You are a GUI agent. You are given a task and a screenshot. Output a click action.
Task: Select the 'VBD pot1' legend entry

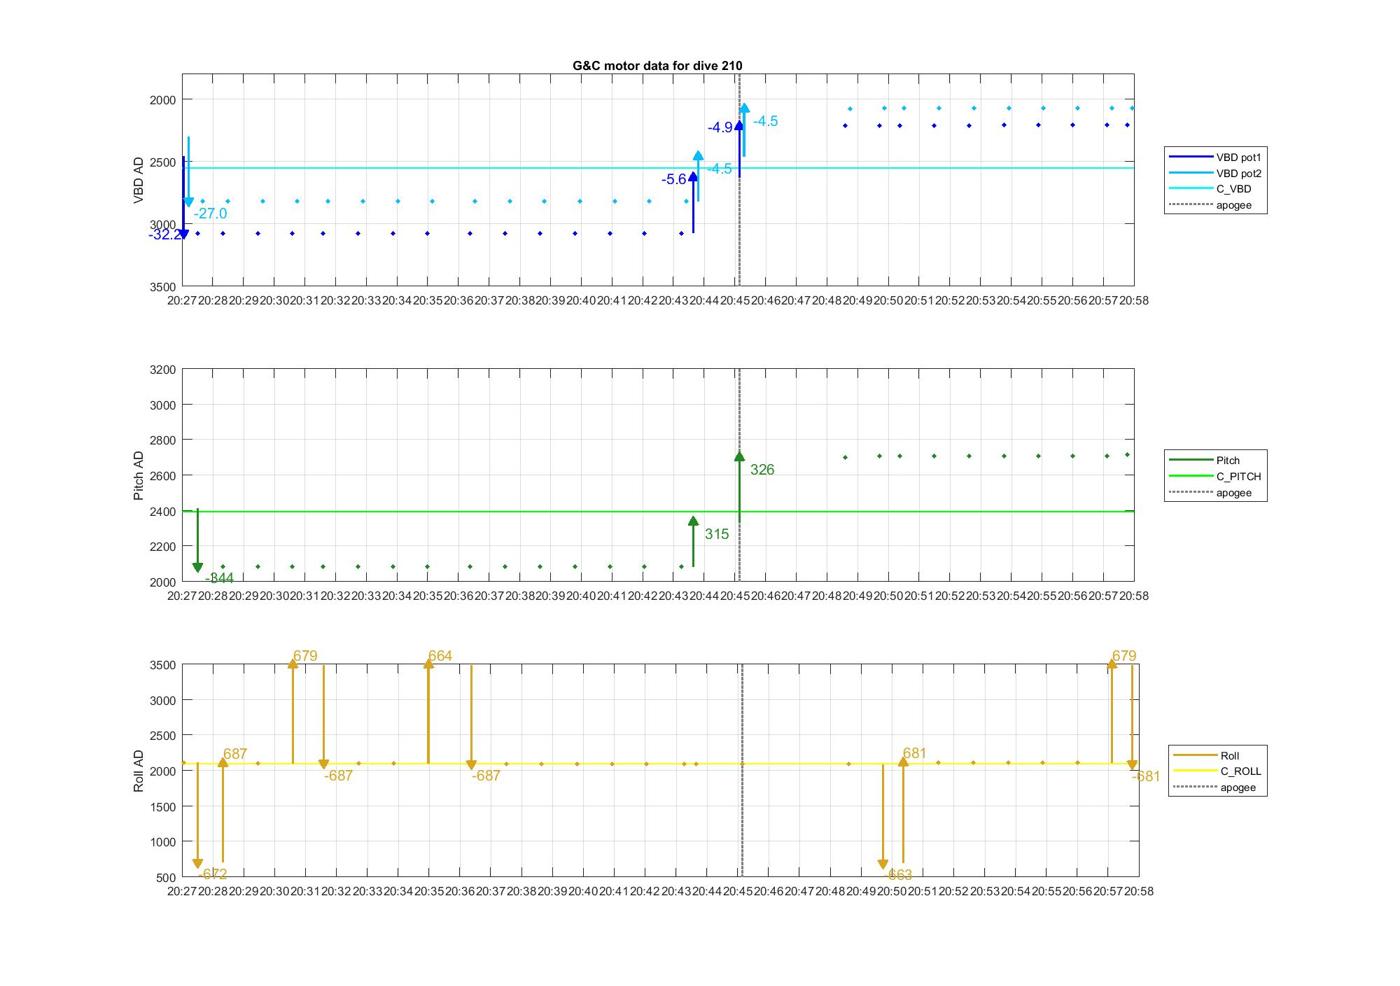coord(1216,157)
